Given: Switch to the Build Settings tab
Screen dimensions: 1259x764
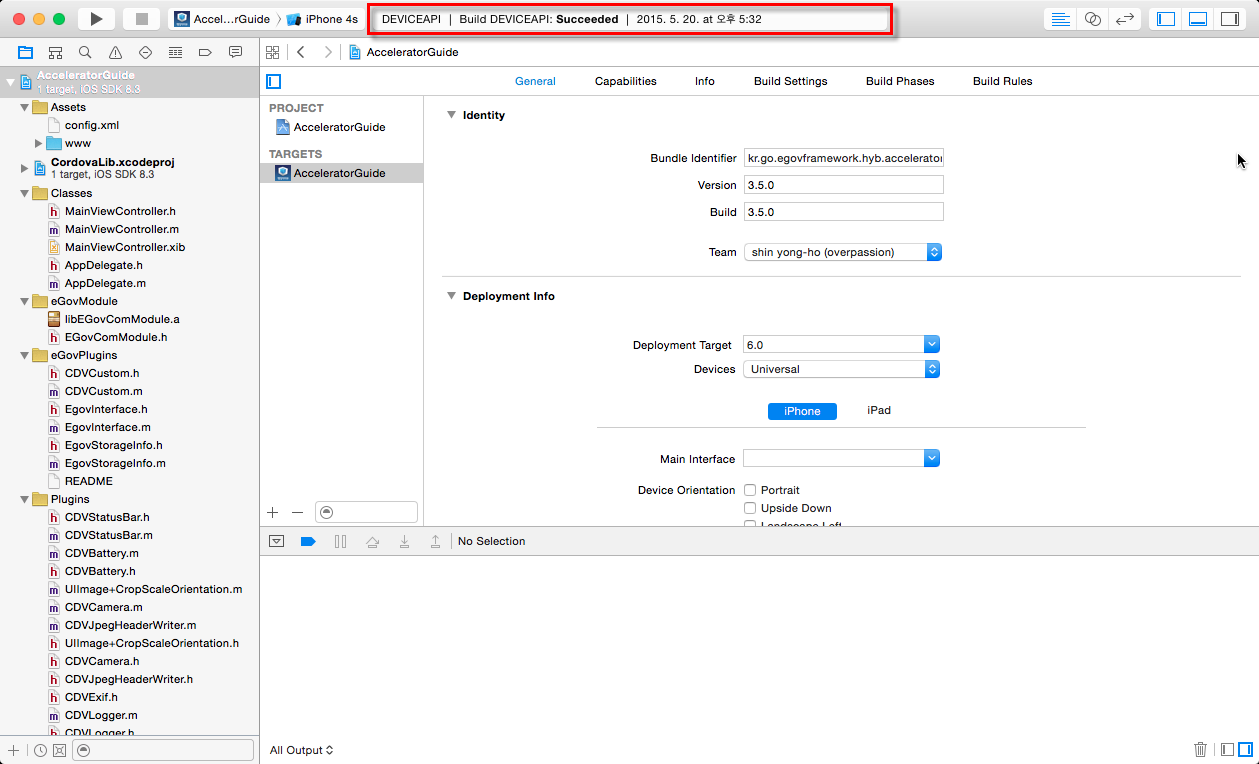Looking at the screenshot, I should click(790, 81).
